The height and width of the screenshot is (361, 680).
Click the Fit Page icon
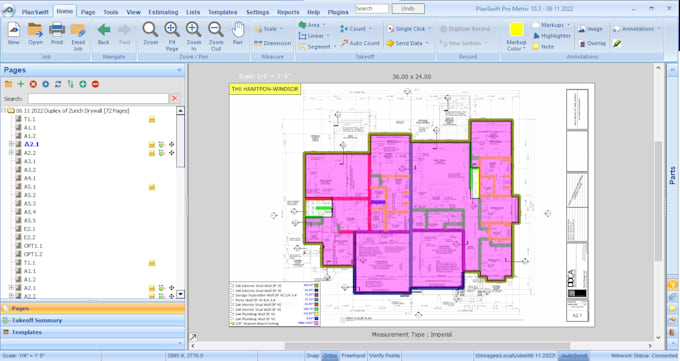172,36
